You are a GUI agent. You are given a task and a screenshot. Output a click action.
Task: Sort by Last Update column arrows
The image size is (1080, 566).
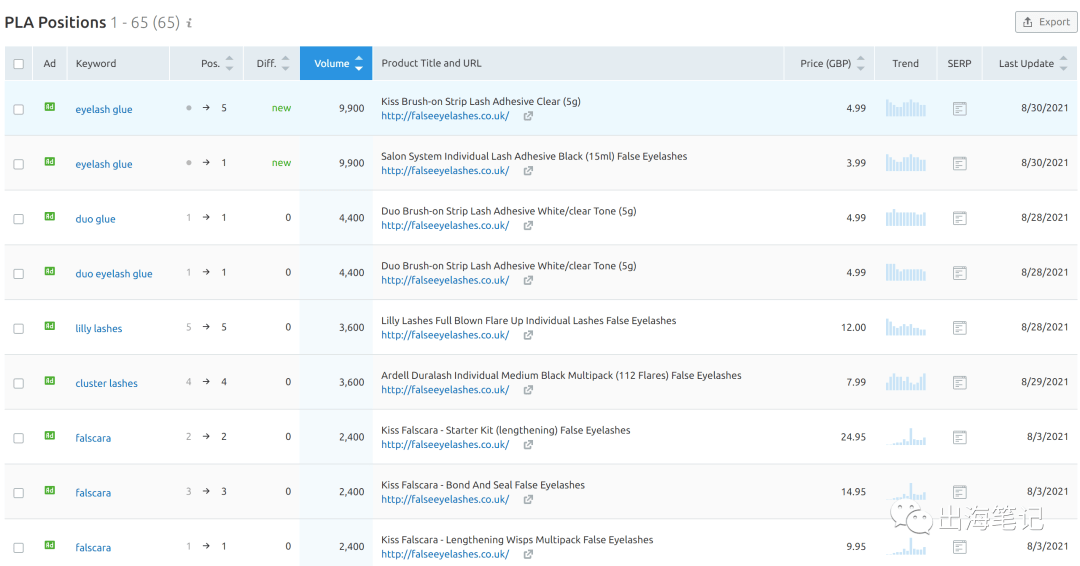point(1063,63)
